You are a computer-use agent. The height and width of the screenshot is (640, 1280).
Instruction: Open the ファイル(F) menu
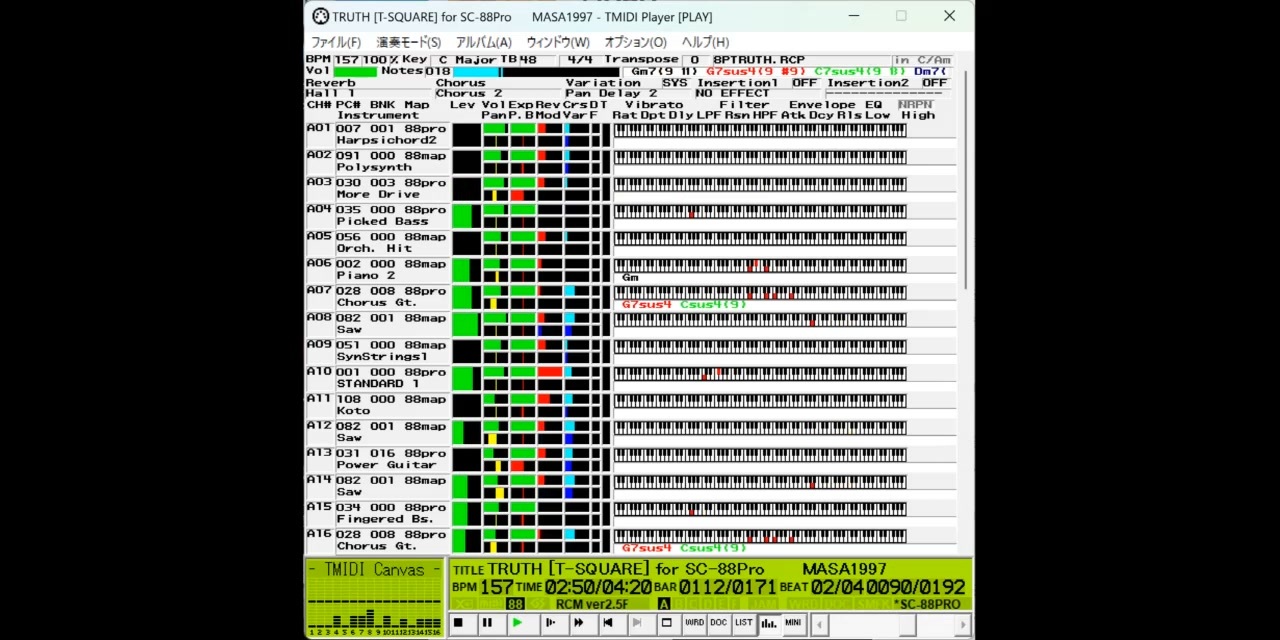pyautogui.click(x=336, y=42)
